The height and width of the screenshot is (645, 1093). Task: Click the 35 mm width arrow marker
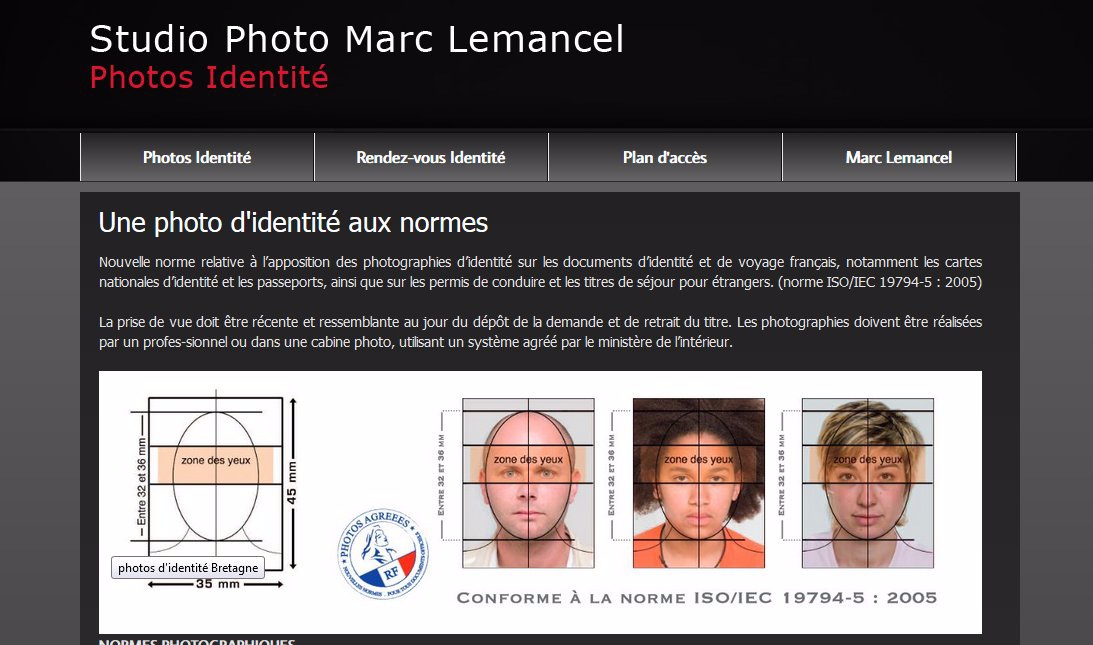coord(216,584)
